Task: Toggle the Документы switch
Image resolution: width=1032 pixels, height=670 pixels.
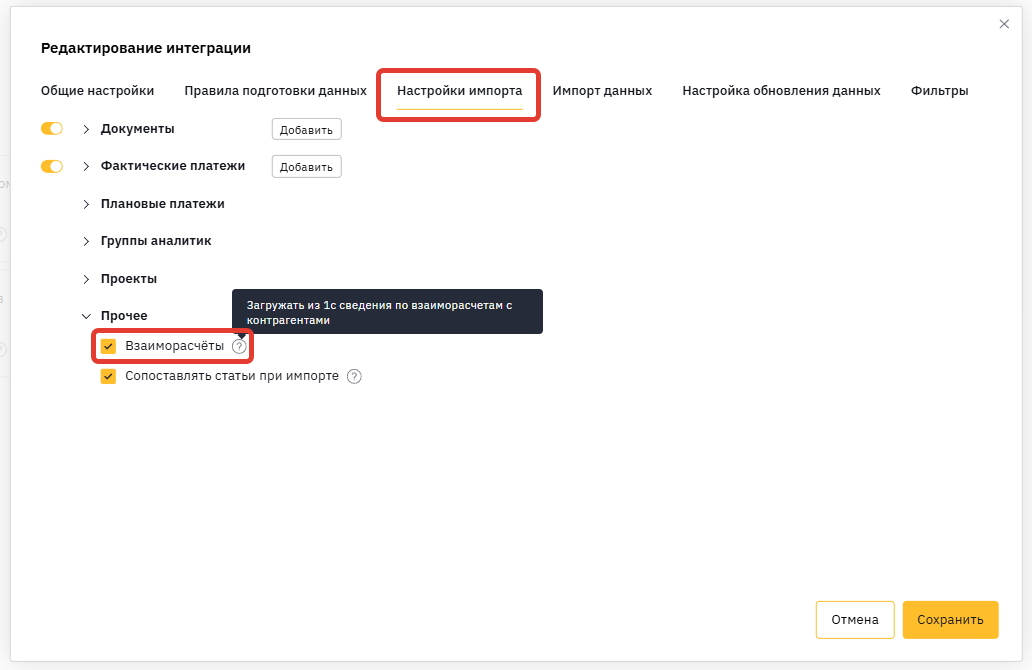Action: (x=52, y=129)
